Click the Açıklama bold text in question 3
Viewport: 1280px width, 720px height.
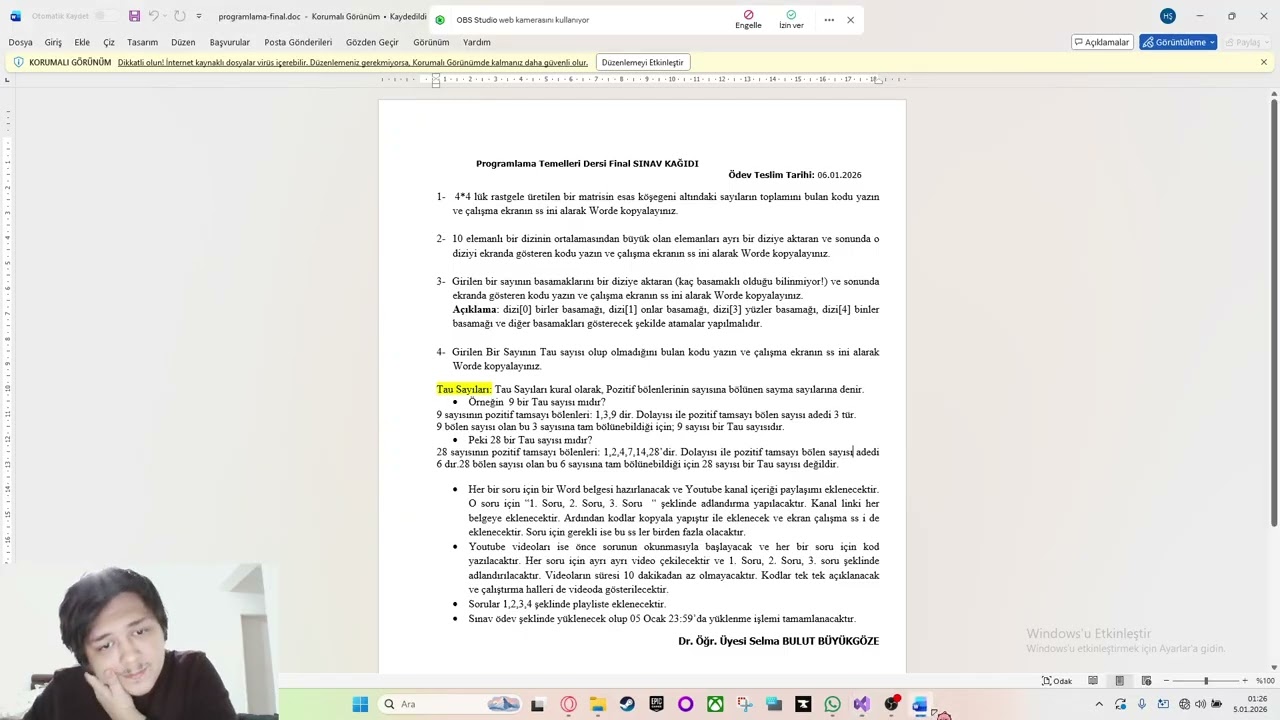click(475, 309)
